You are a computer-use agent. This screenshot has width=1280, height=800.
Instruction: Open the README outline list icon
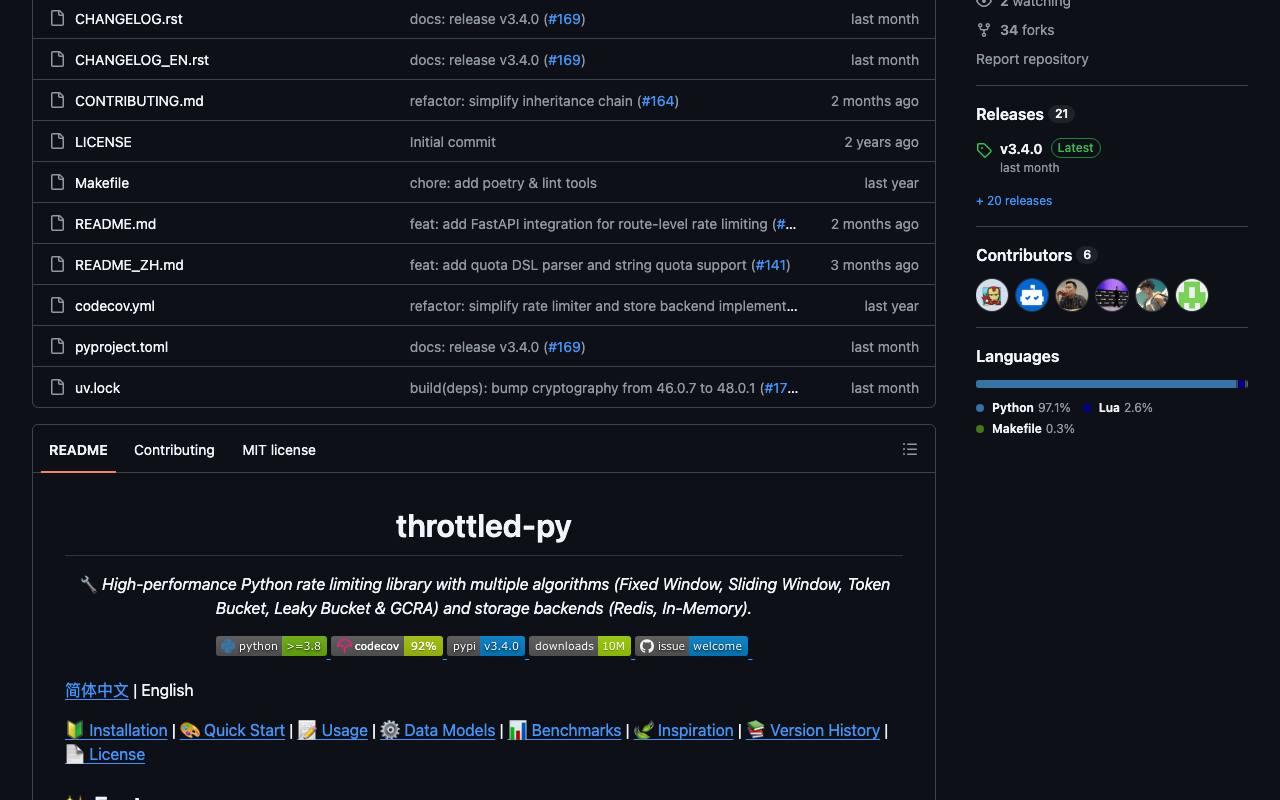click(x=910, y=450)
